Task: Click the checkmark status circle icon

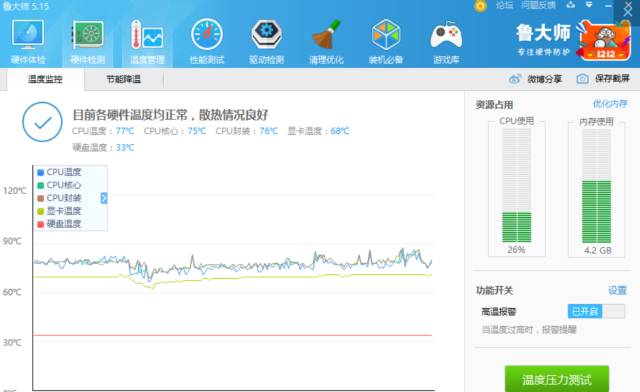Action: (42, 122)
